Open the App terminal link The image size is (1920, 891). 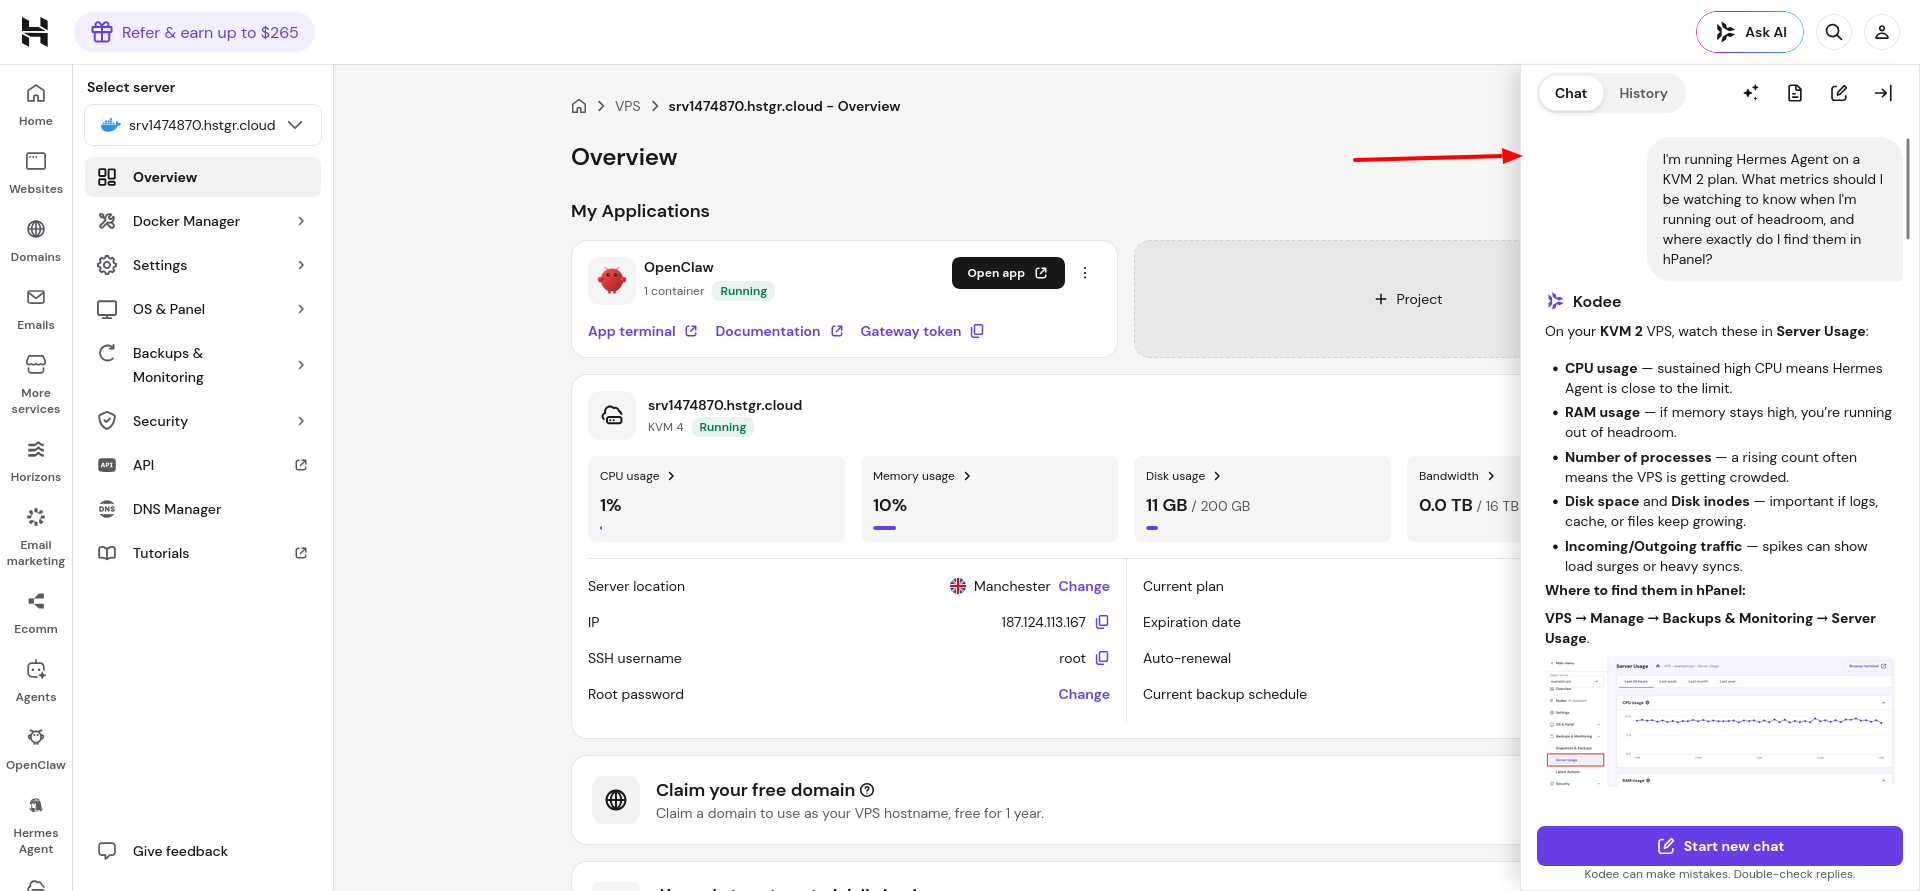[642, 331]
